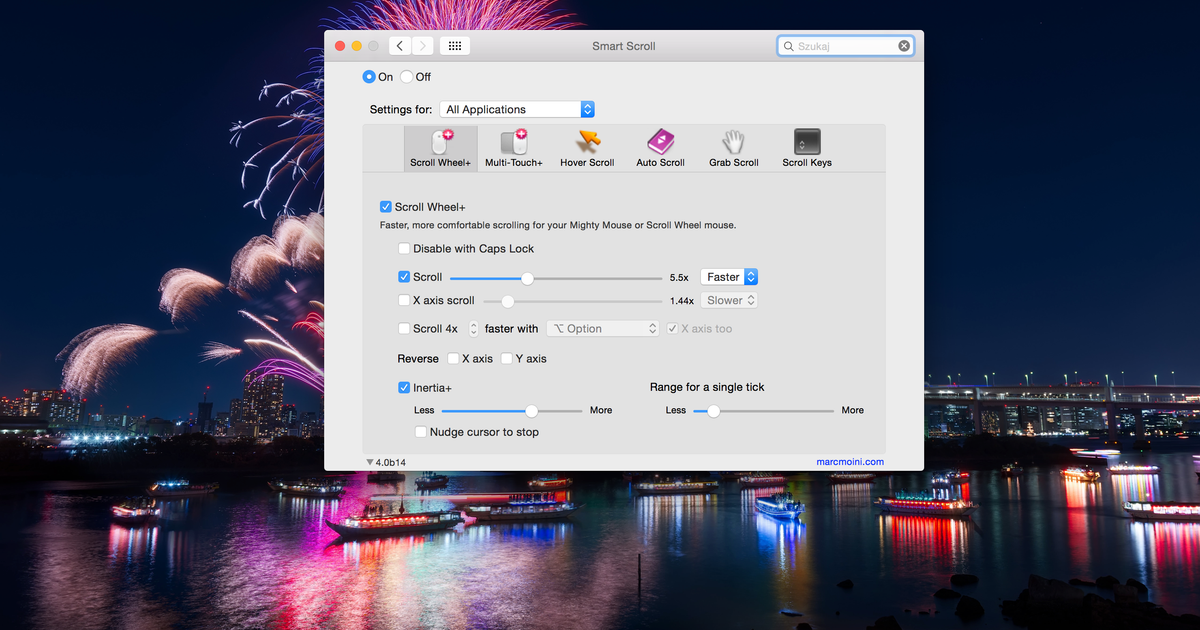Click the Settings for: label
The width and height of the screenshot is (1200, 630).
(401, 110)
